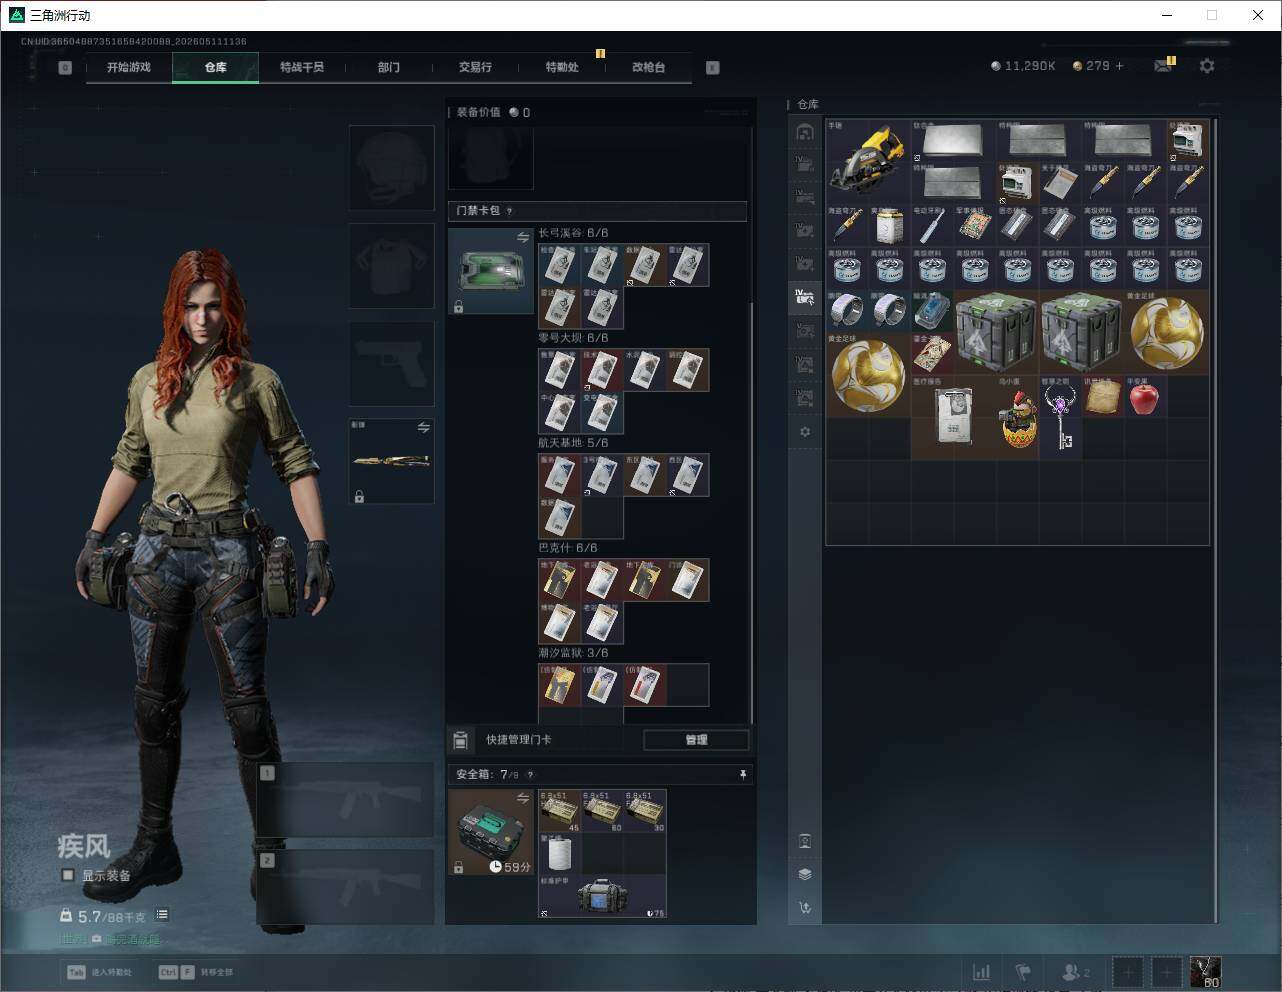Select the old parchment scroll item

(x=1103, y=397)
